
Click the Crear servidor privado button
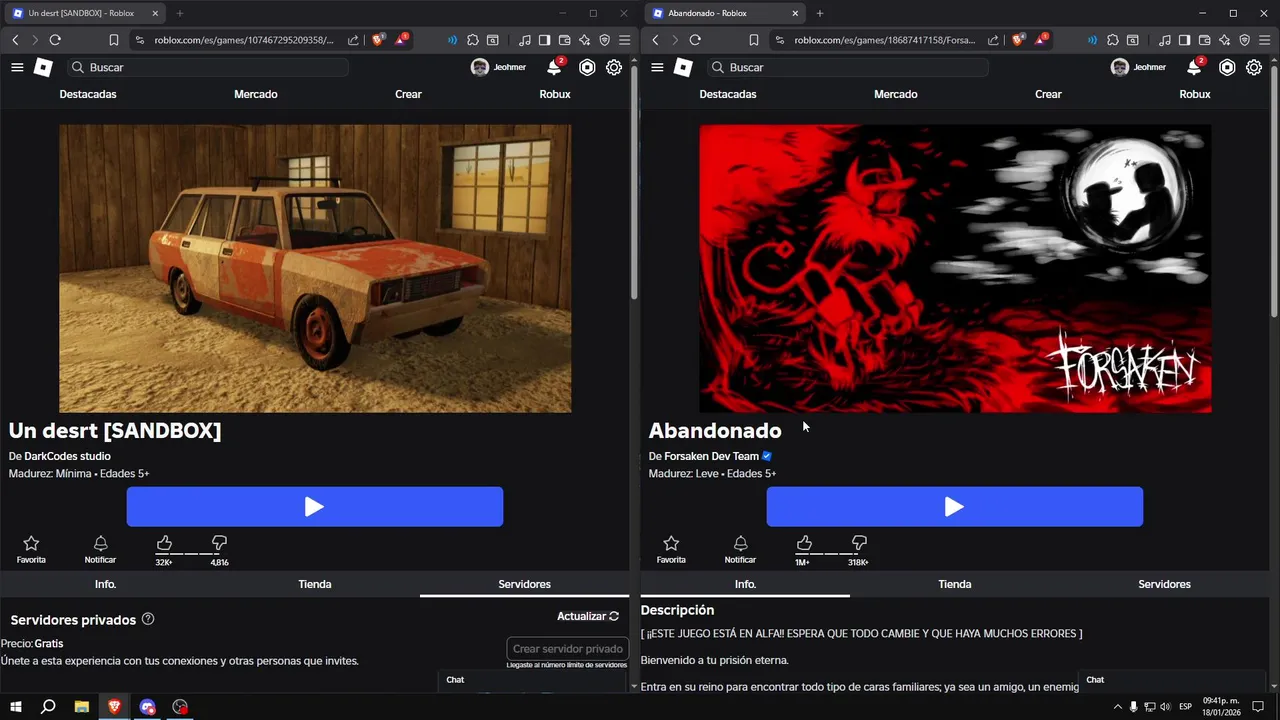coord(567,649)
